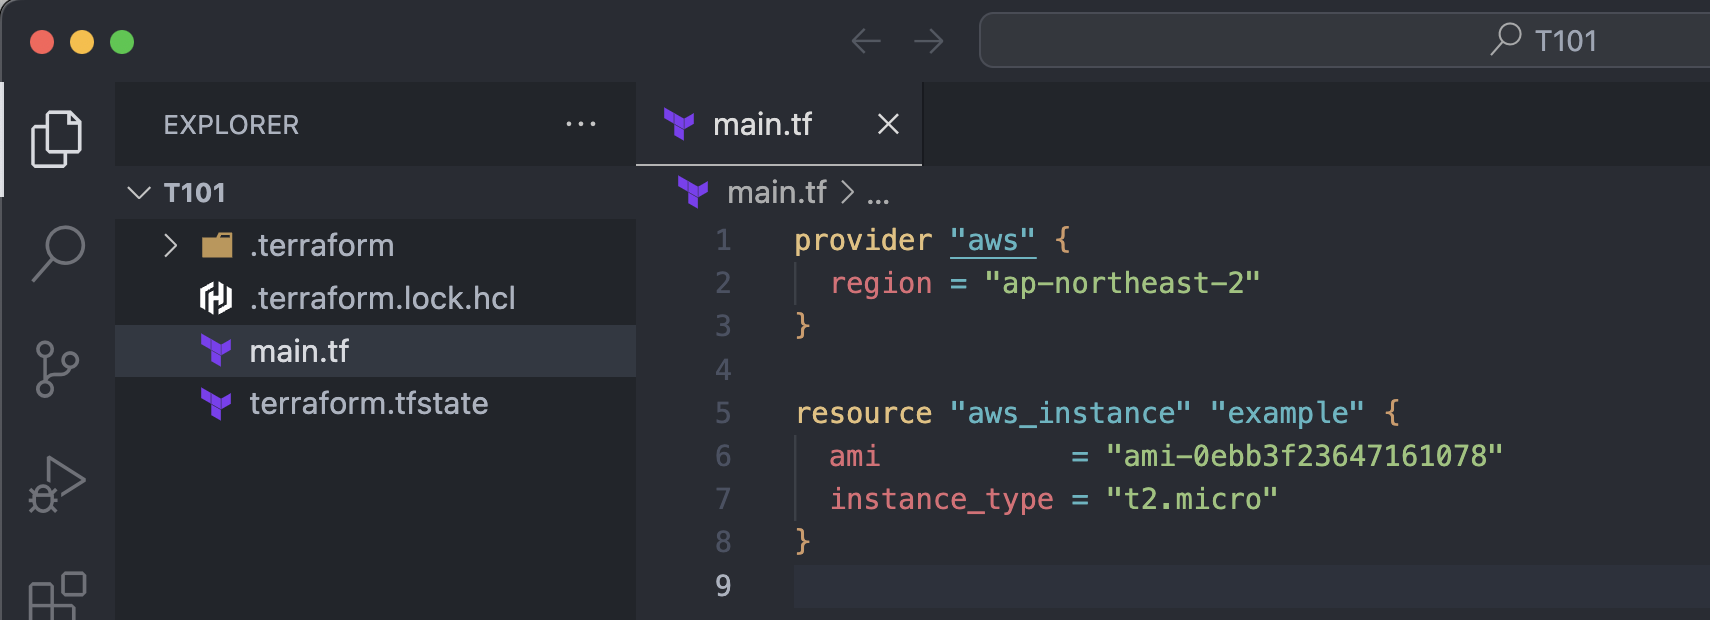Image resolution: width=1710 pixels, height=620 pixels.
Task: Click the T101 command center search box
Action: (1345, 40)
